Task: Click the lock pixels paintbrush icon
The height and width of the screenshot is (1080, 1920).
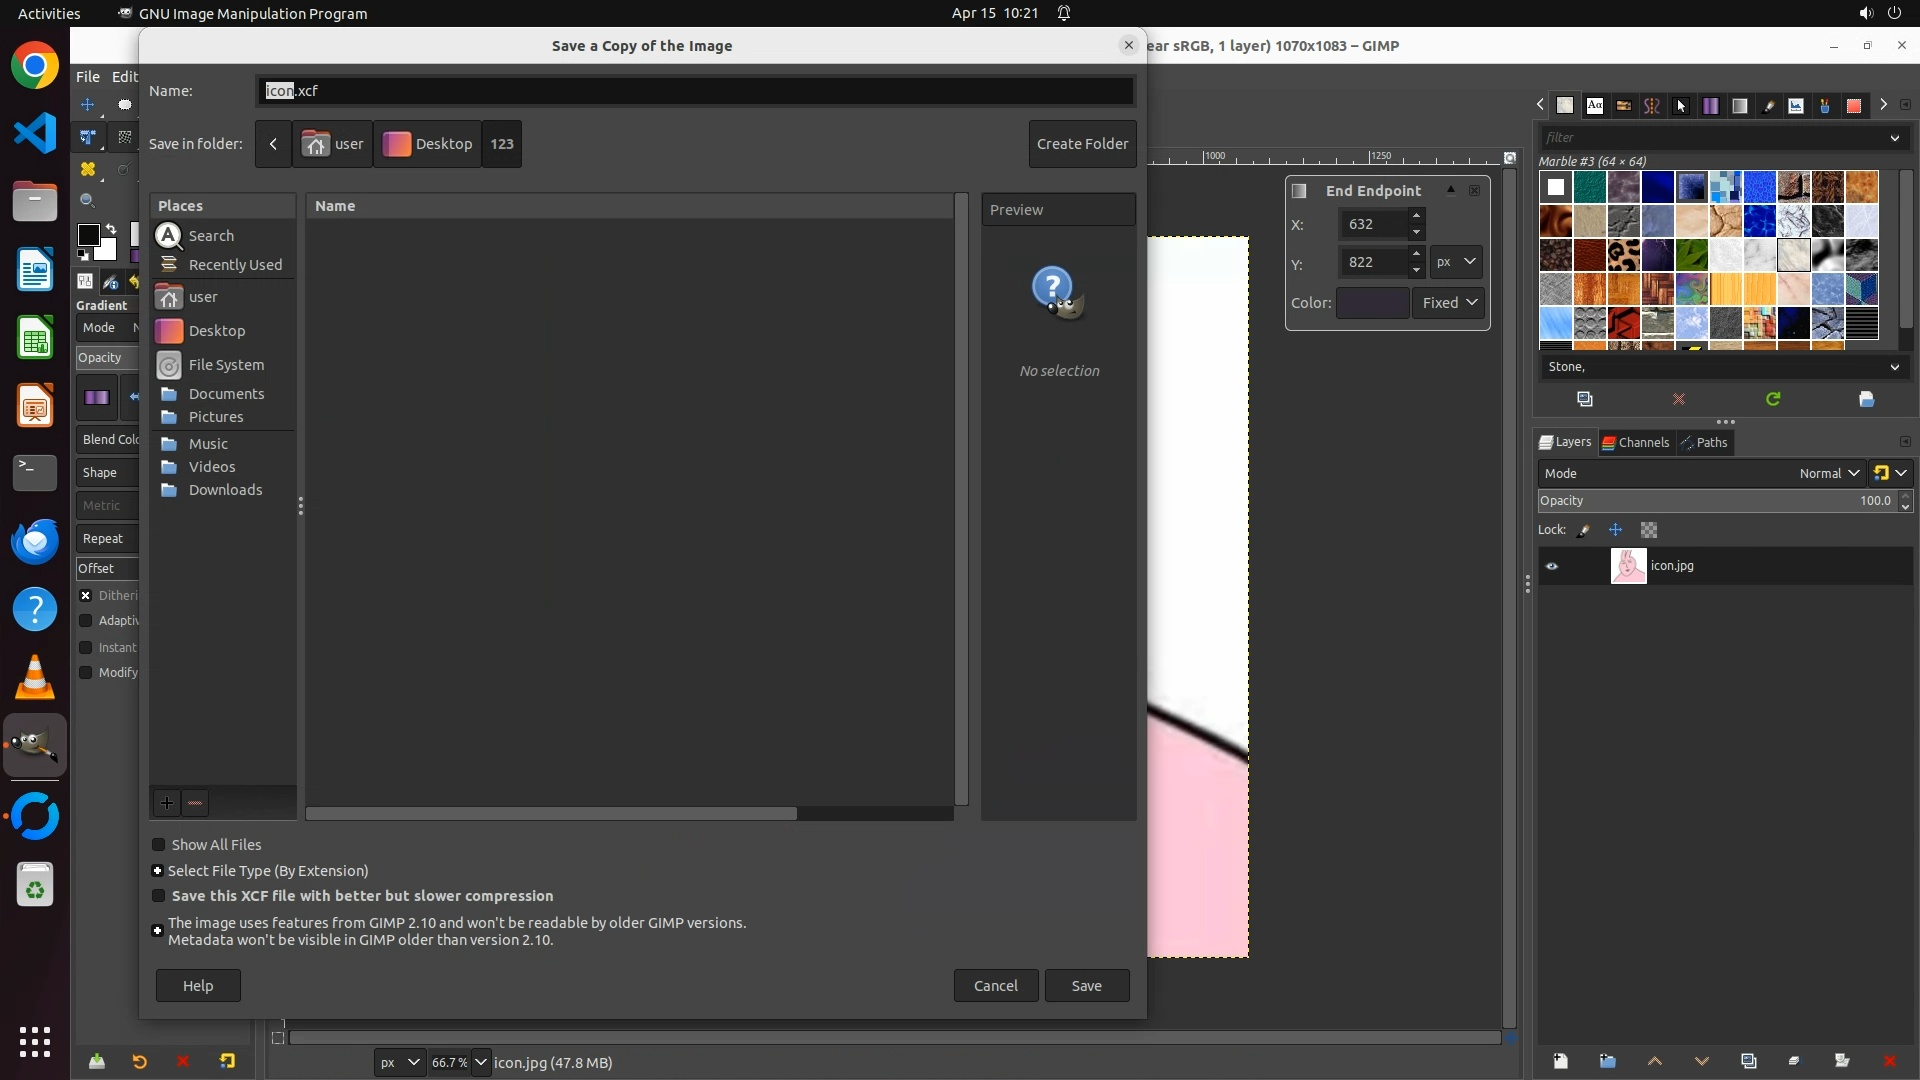Action: (1584, 530)
